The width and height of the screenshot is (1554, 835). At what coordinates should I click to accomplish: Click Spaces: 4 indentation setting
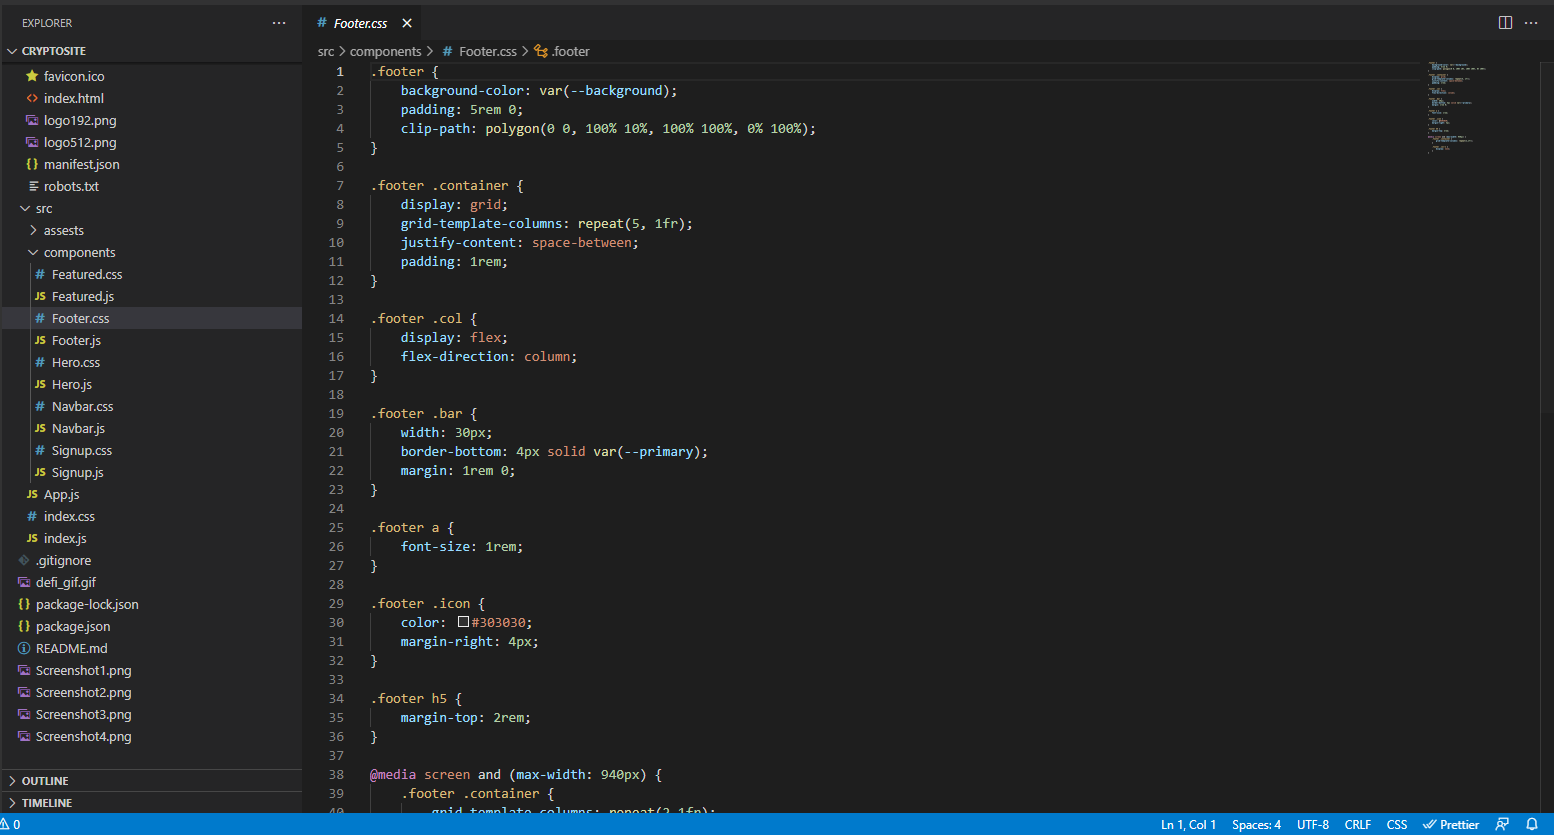pyautogui.click(x=1256, y=825)
